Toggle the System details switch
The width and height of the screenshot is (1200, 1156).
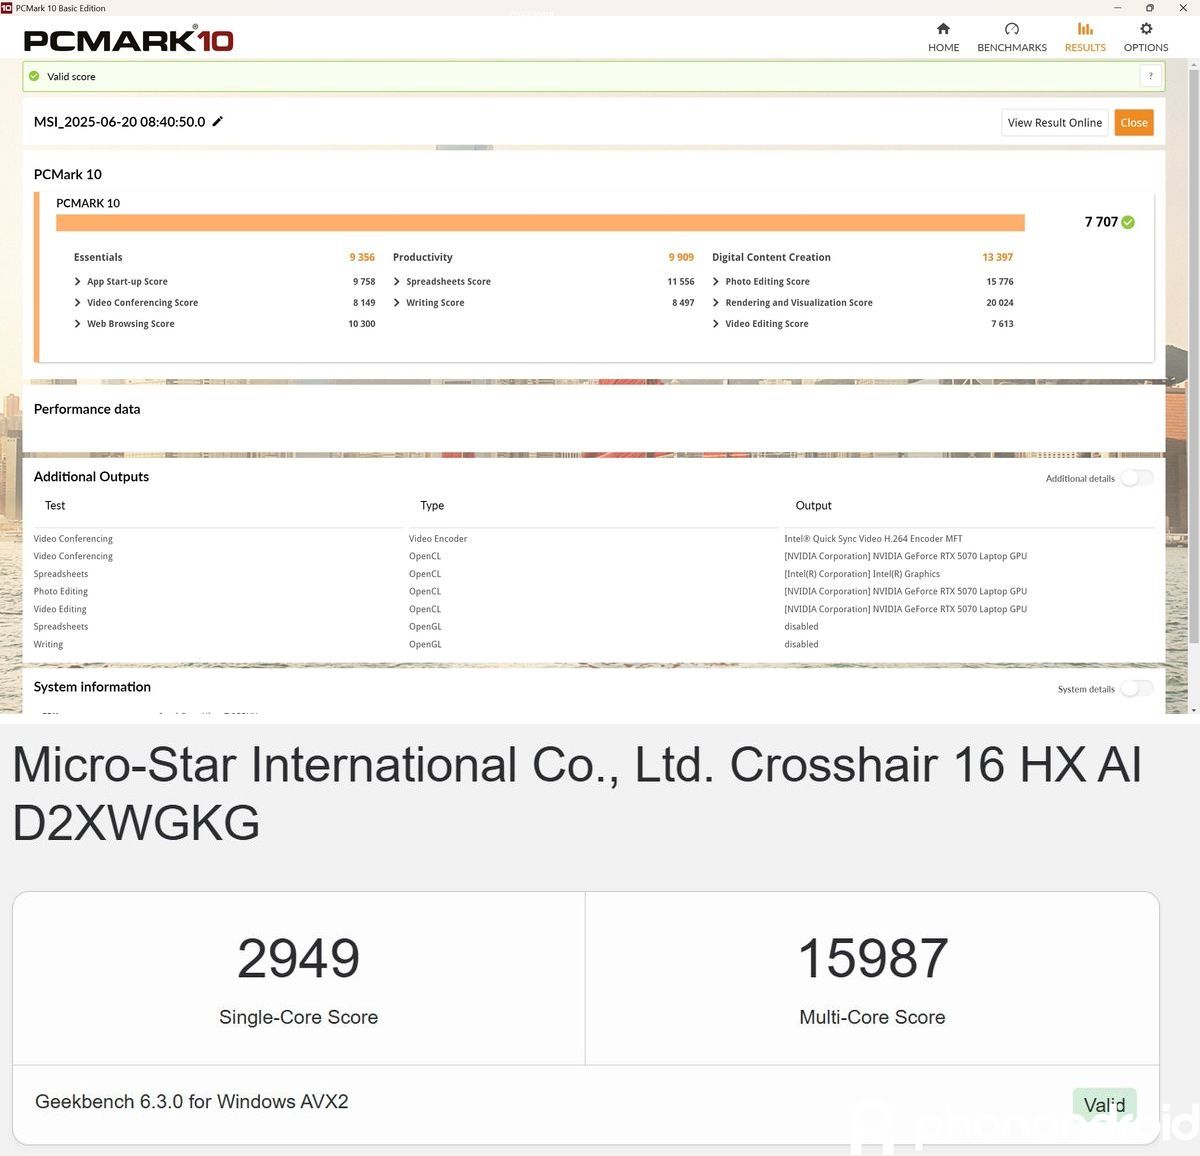pos(1137,688)
